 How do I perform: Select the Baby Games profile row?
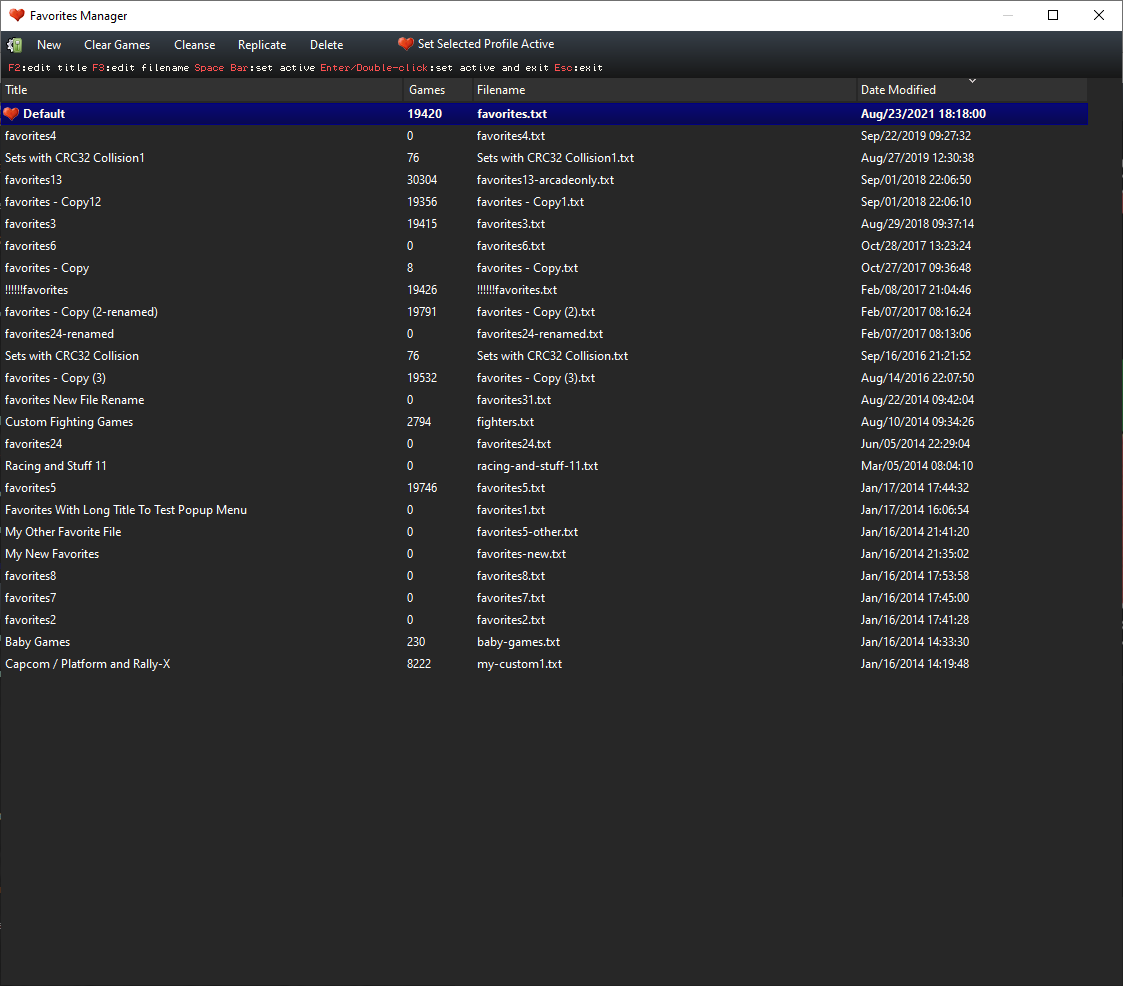37,642
